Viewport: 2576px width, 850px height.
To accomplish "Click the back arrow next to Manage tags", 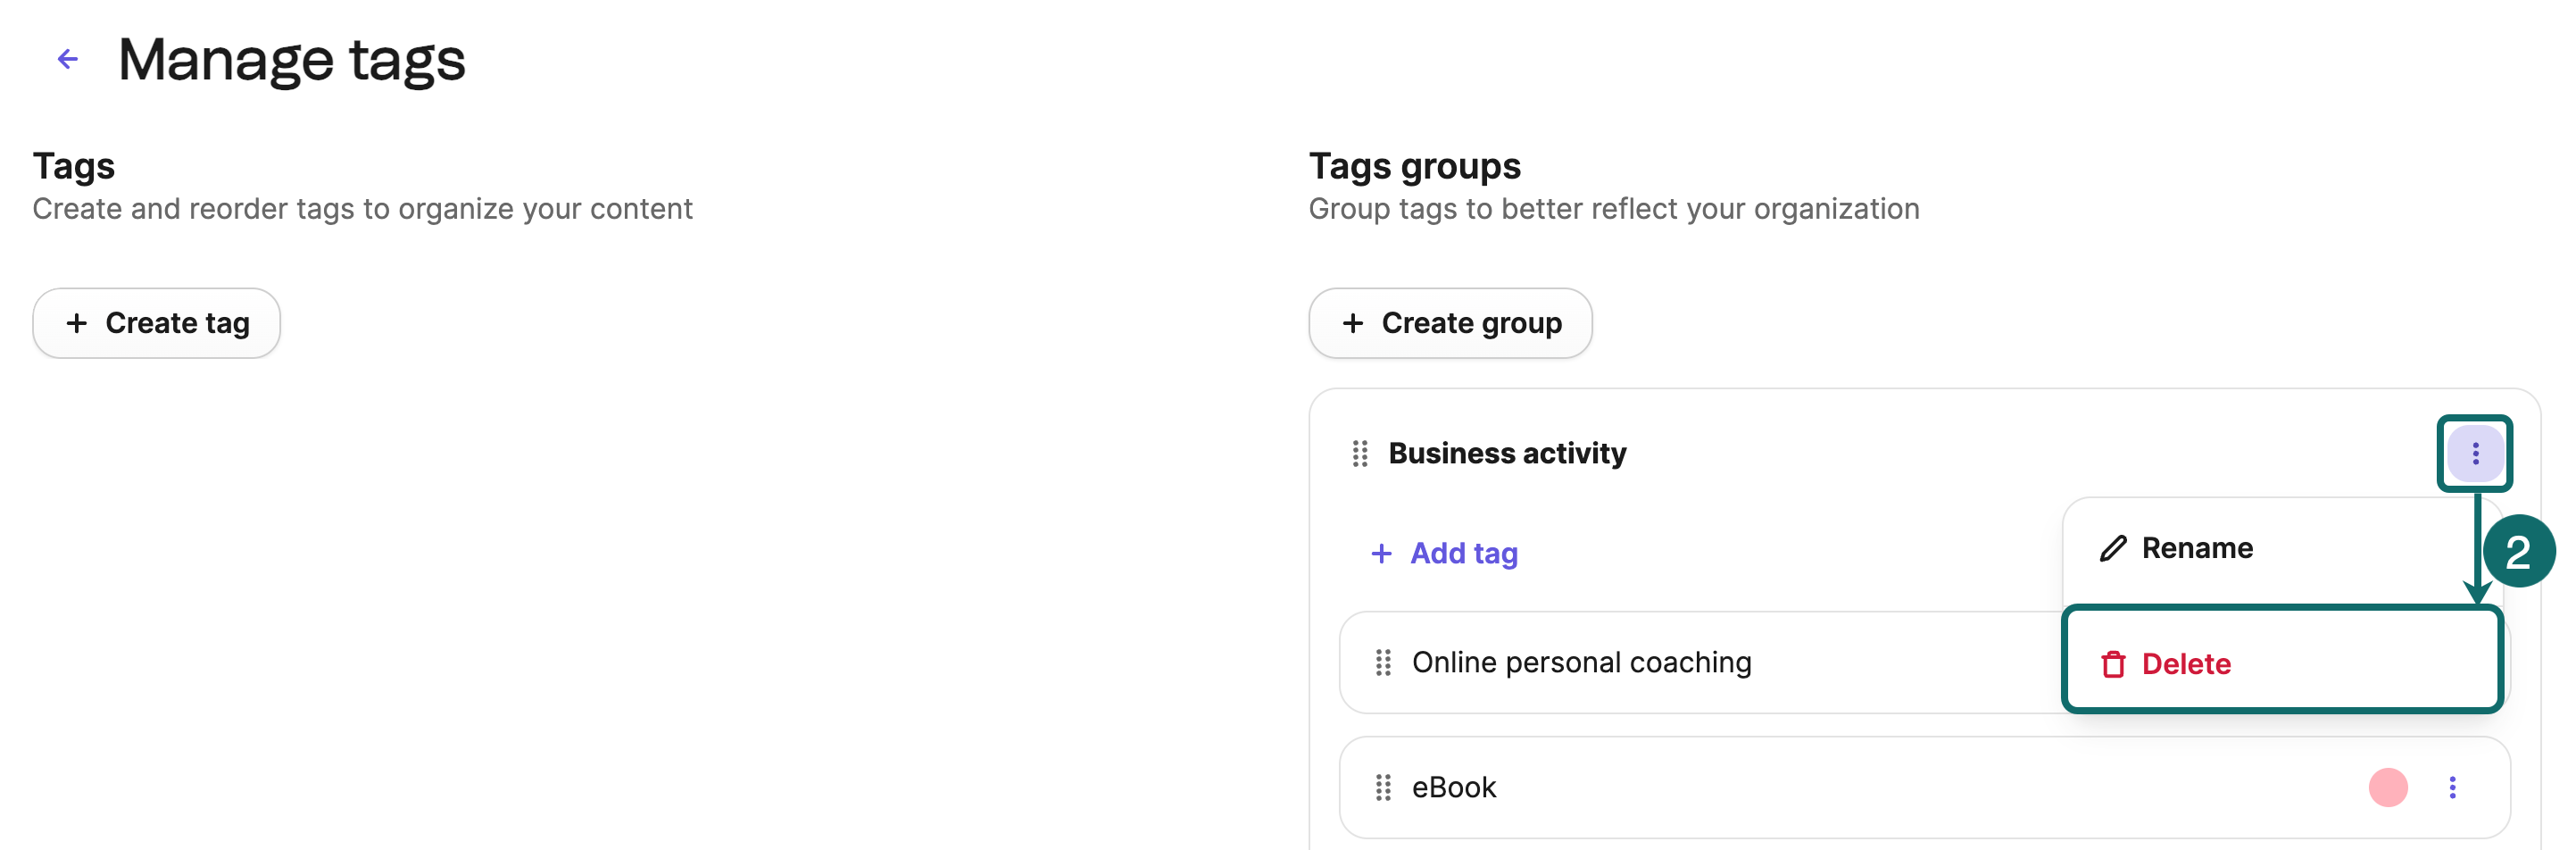I will [67, 58].
